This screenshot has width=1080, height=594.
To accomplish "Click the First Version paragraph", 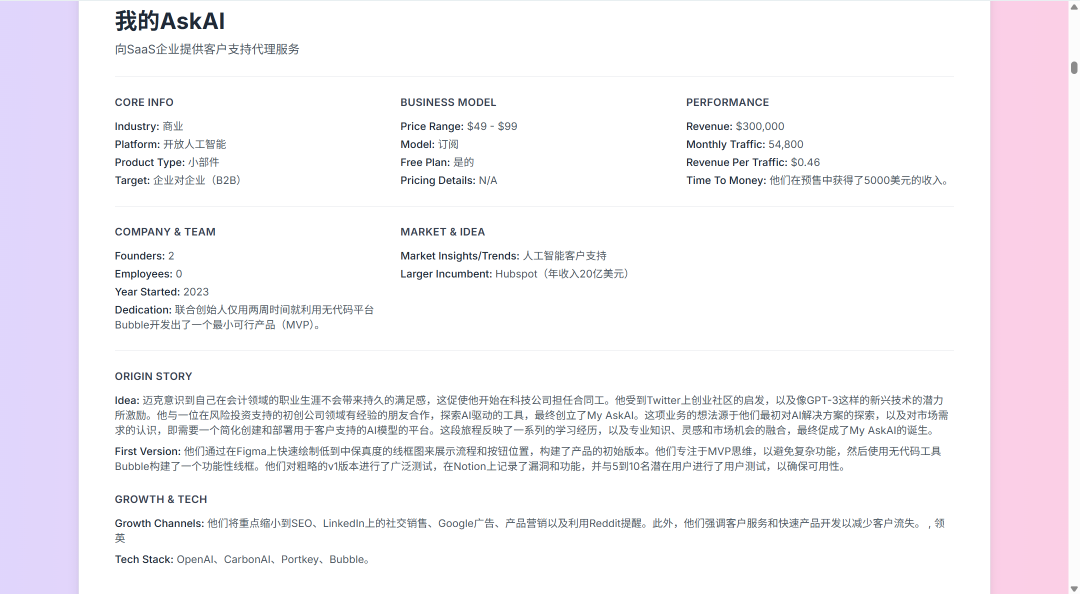I will point(528,459).
